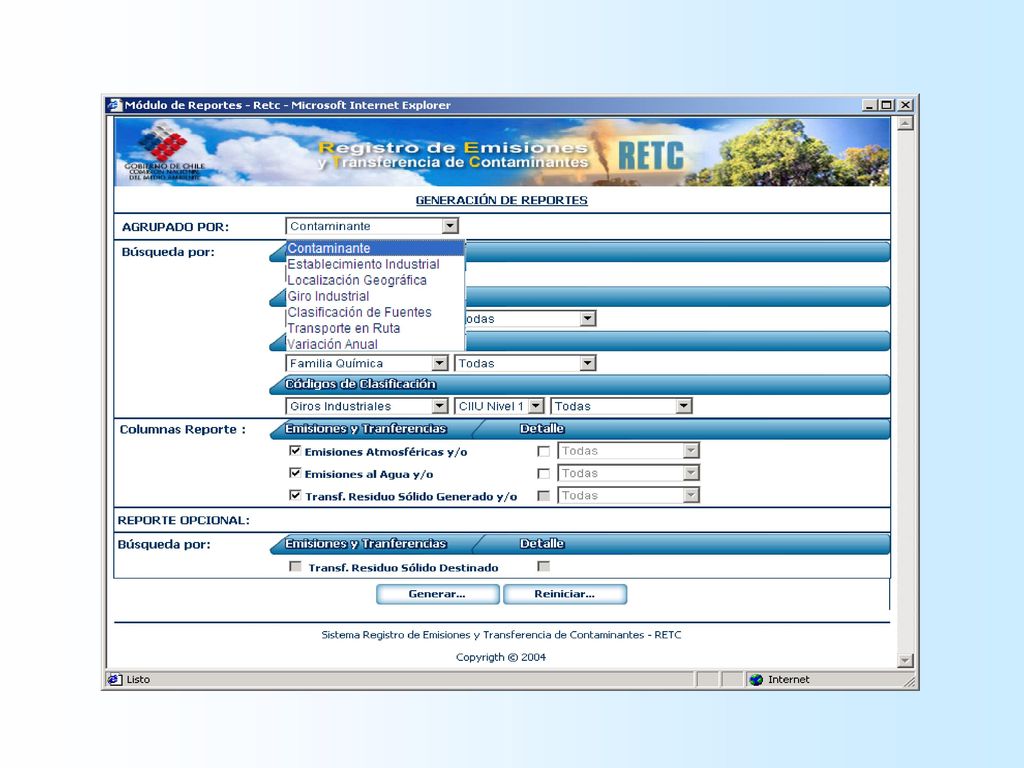Click the RETC banner logo

[x=650, y=156]
